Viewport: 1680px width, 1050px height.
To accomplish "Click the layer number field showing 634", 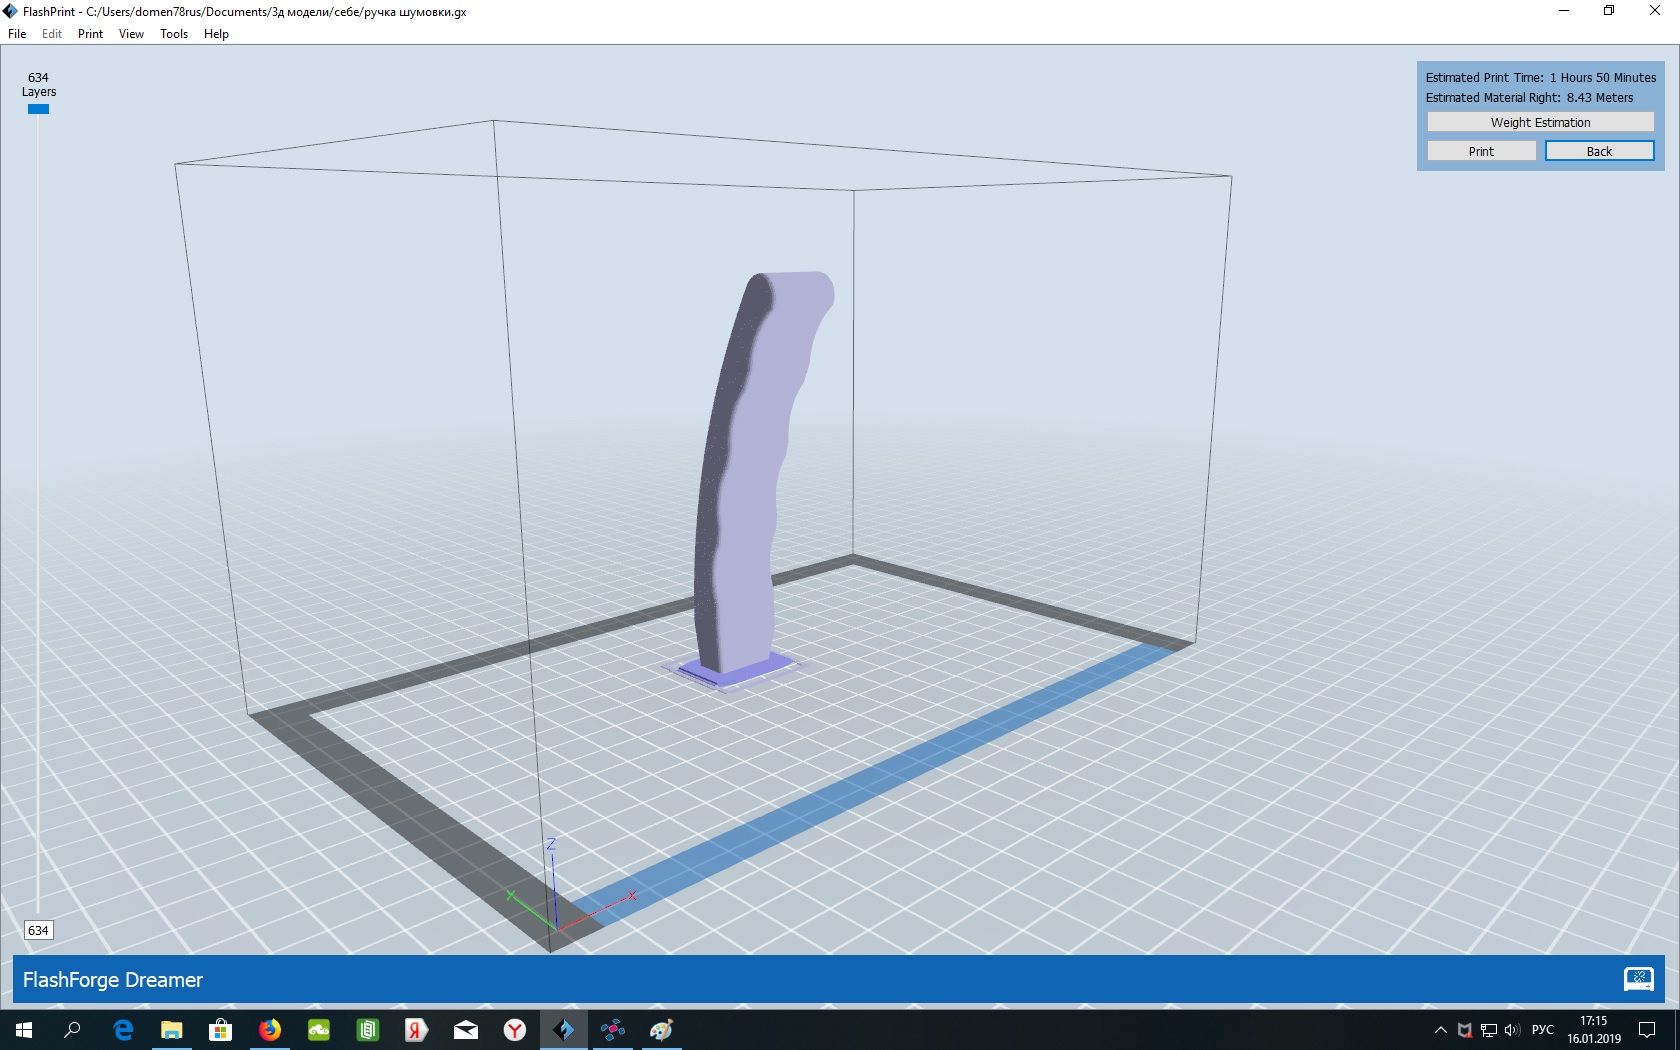I will tap(38, 930).
